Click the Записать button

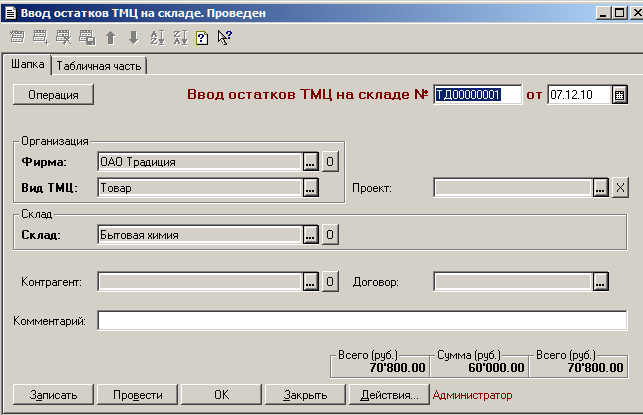pos(53,394)
